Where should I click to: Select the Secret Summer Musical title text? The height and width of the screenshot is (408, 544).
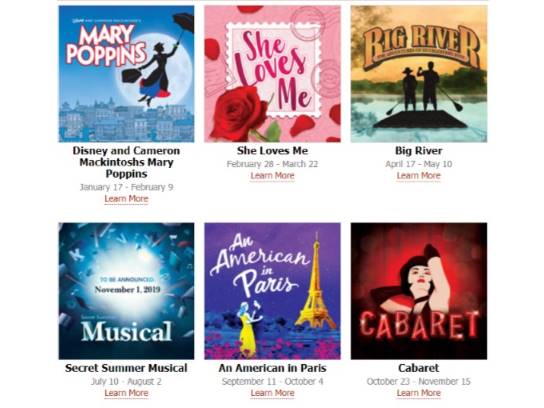(126, 368)
